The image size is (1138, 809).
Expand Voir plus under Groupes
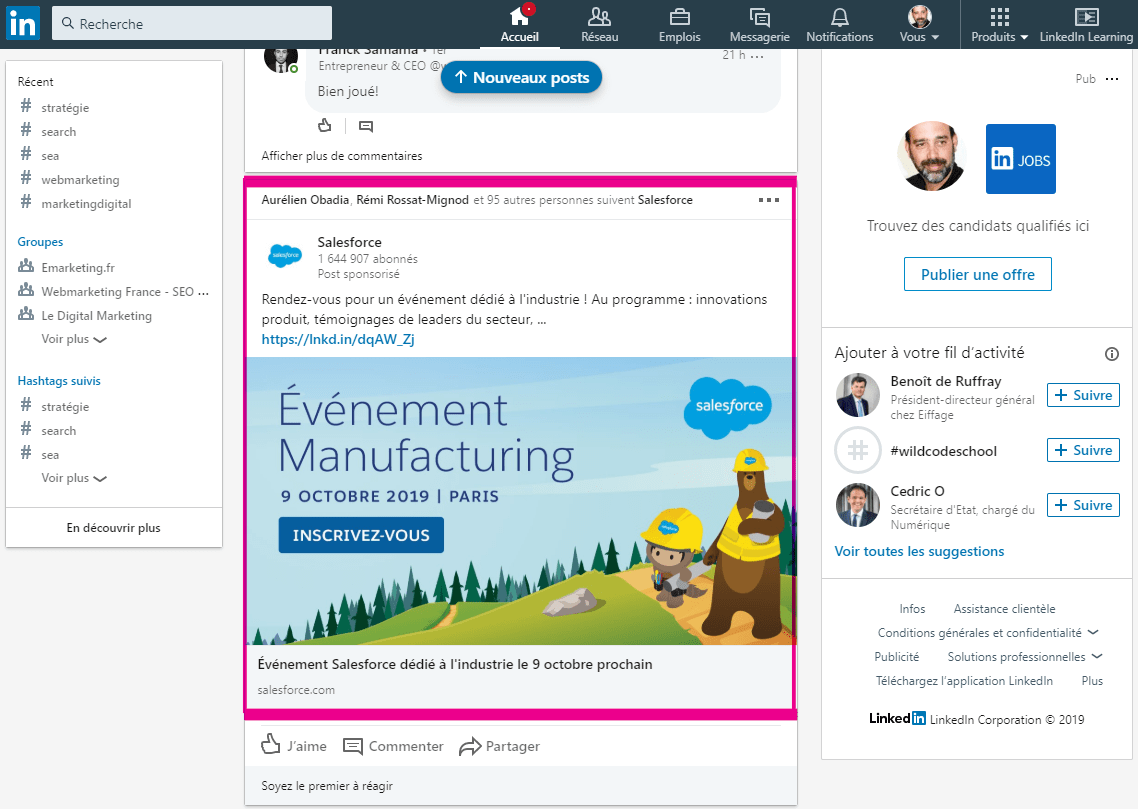[x=74, y=339]
